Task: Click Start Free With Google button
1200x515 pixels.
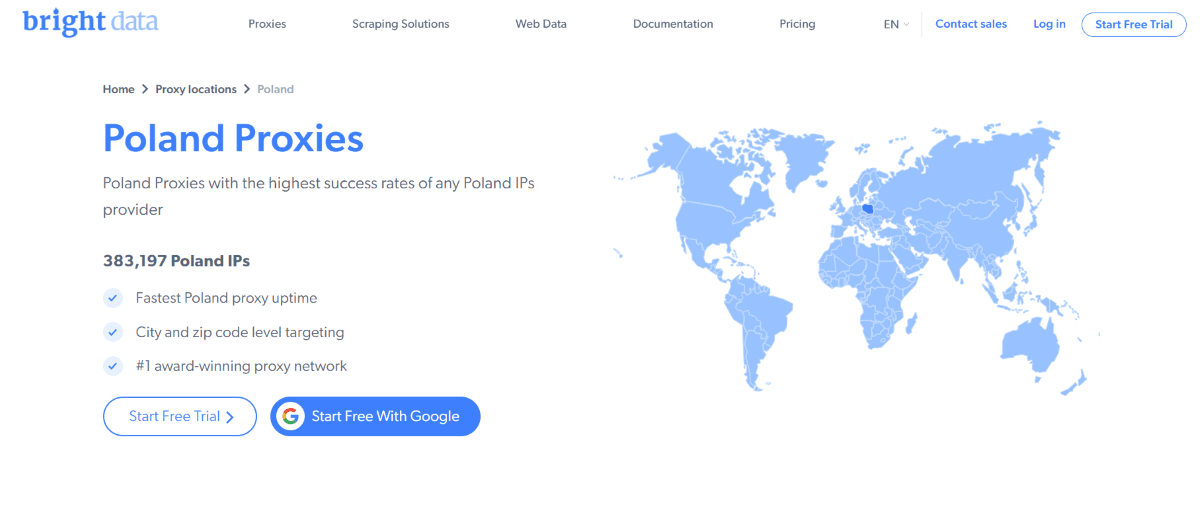Action: point(375,417)
